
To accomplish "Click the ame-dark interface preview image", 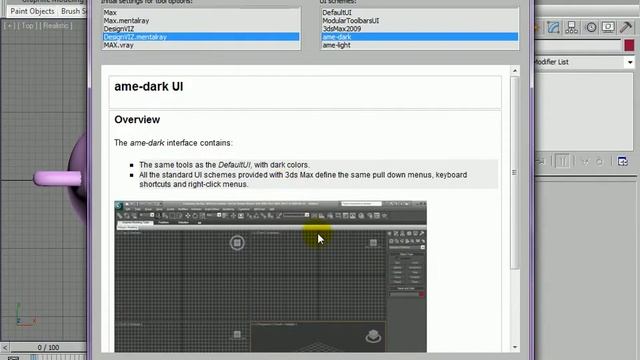I will click(x=270, y=276).
